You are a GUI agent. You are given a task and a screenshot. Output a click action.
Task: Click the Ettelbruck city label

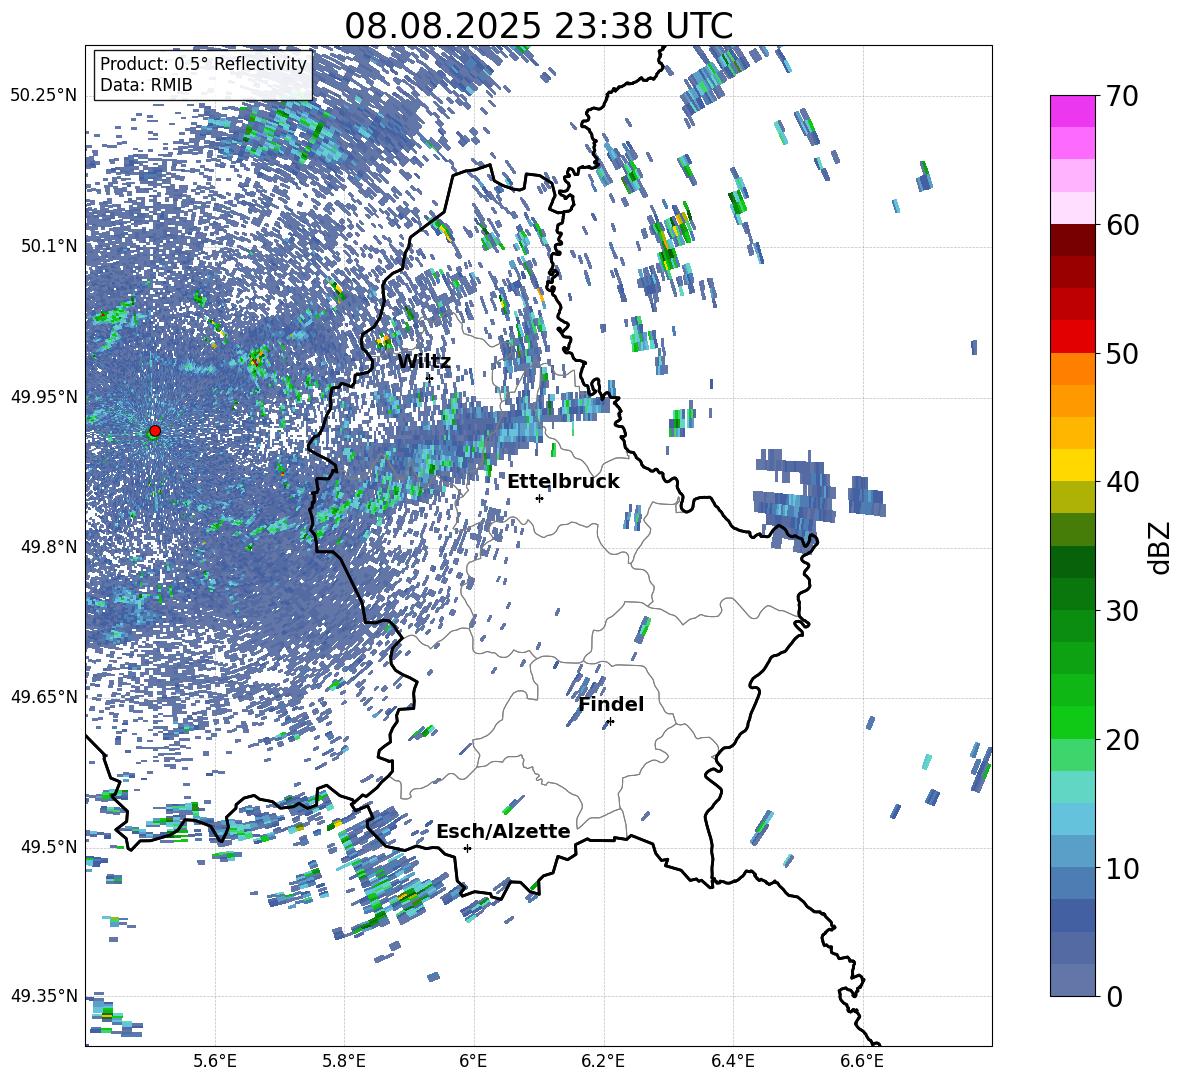pos(563,482)
